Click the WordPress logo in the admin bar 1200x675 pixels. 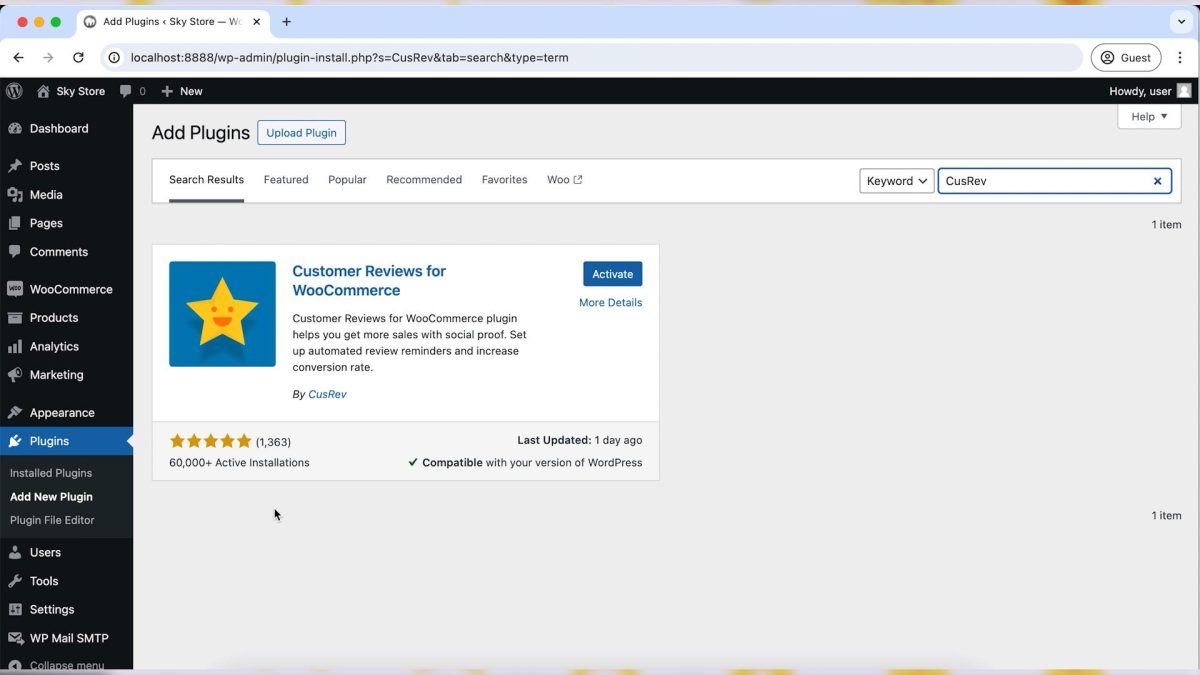[x=14, y=91]
